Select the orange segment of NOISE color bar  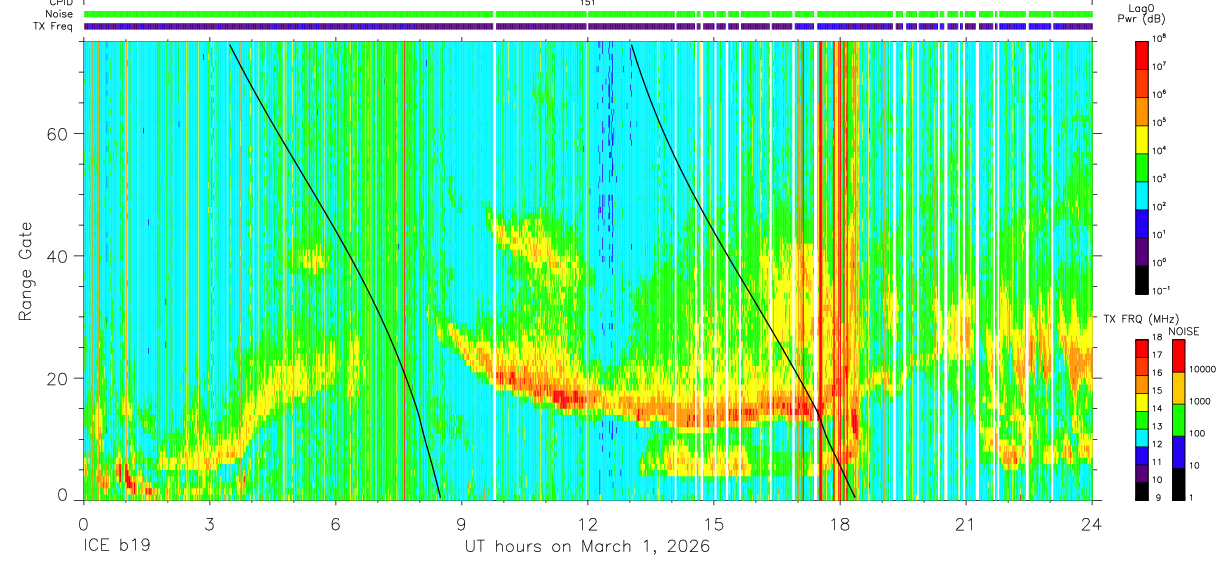point(1180,388)
